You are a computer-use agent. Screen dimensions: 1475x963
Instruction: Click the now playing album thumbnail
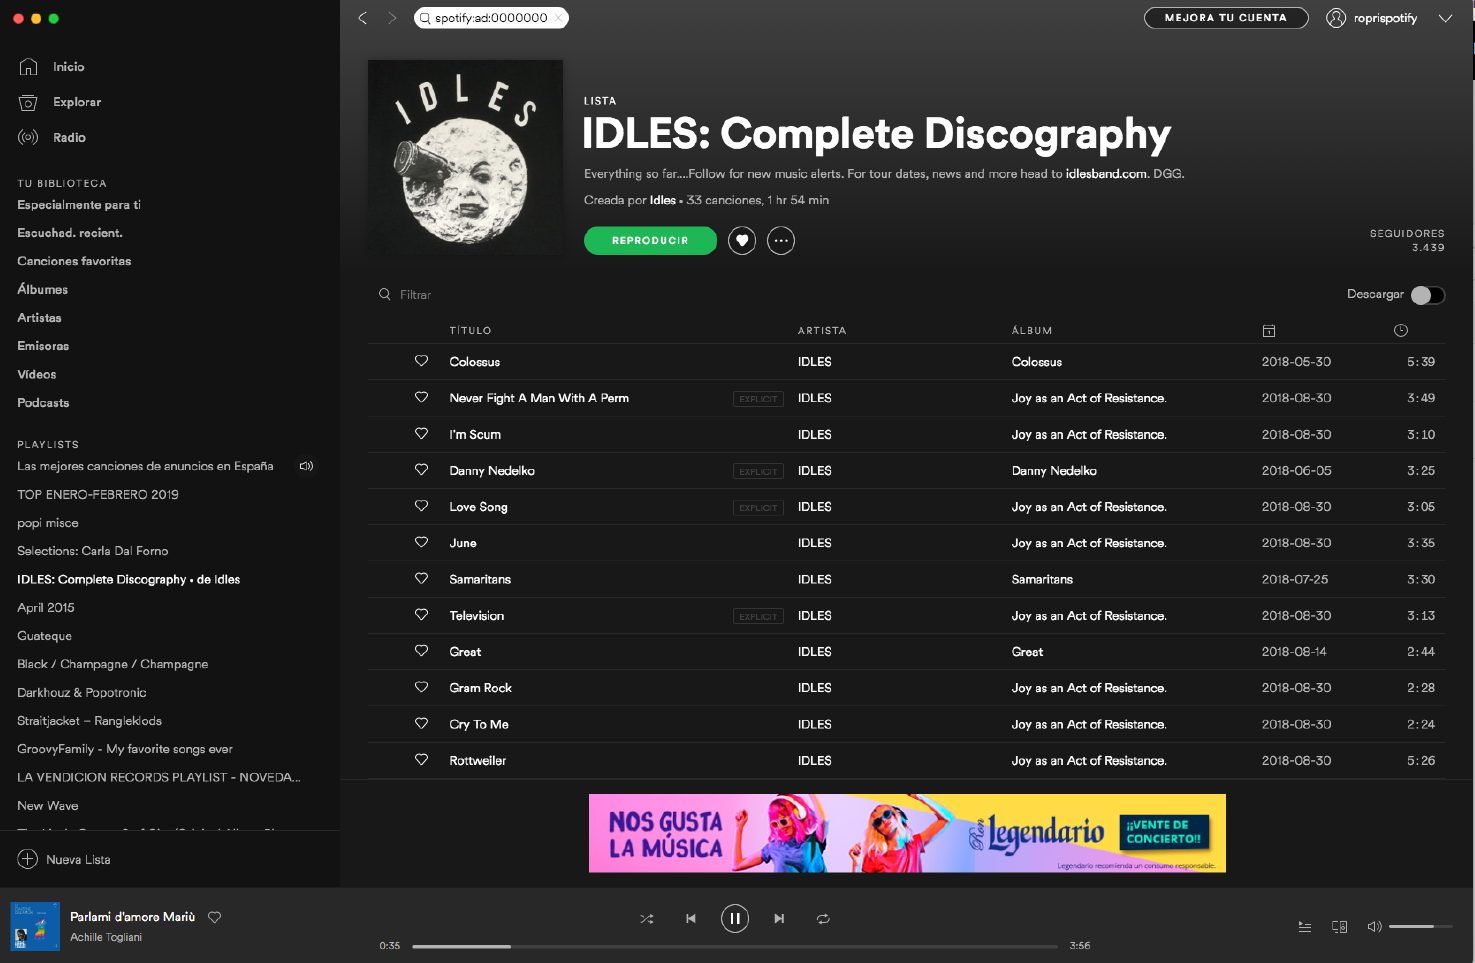coord(35,926)
